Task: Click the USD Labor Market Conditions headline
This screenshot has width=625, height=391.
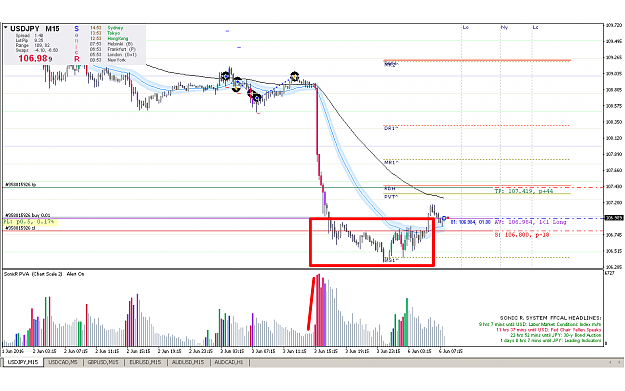Action: [540, 324]
